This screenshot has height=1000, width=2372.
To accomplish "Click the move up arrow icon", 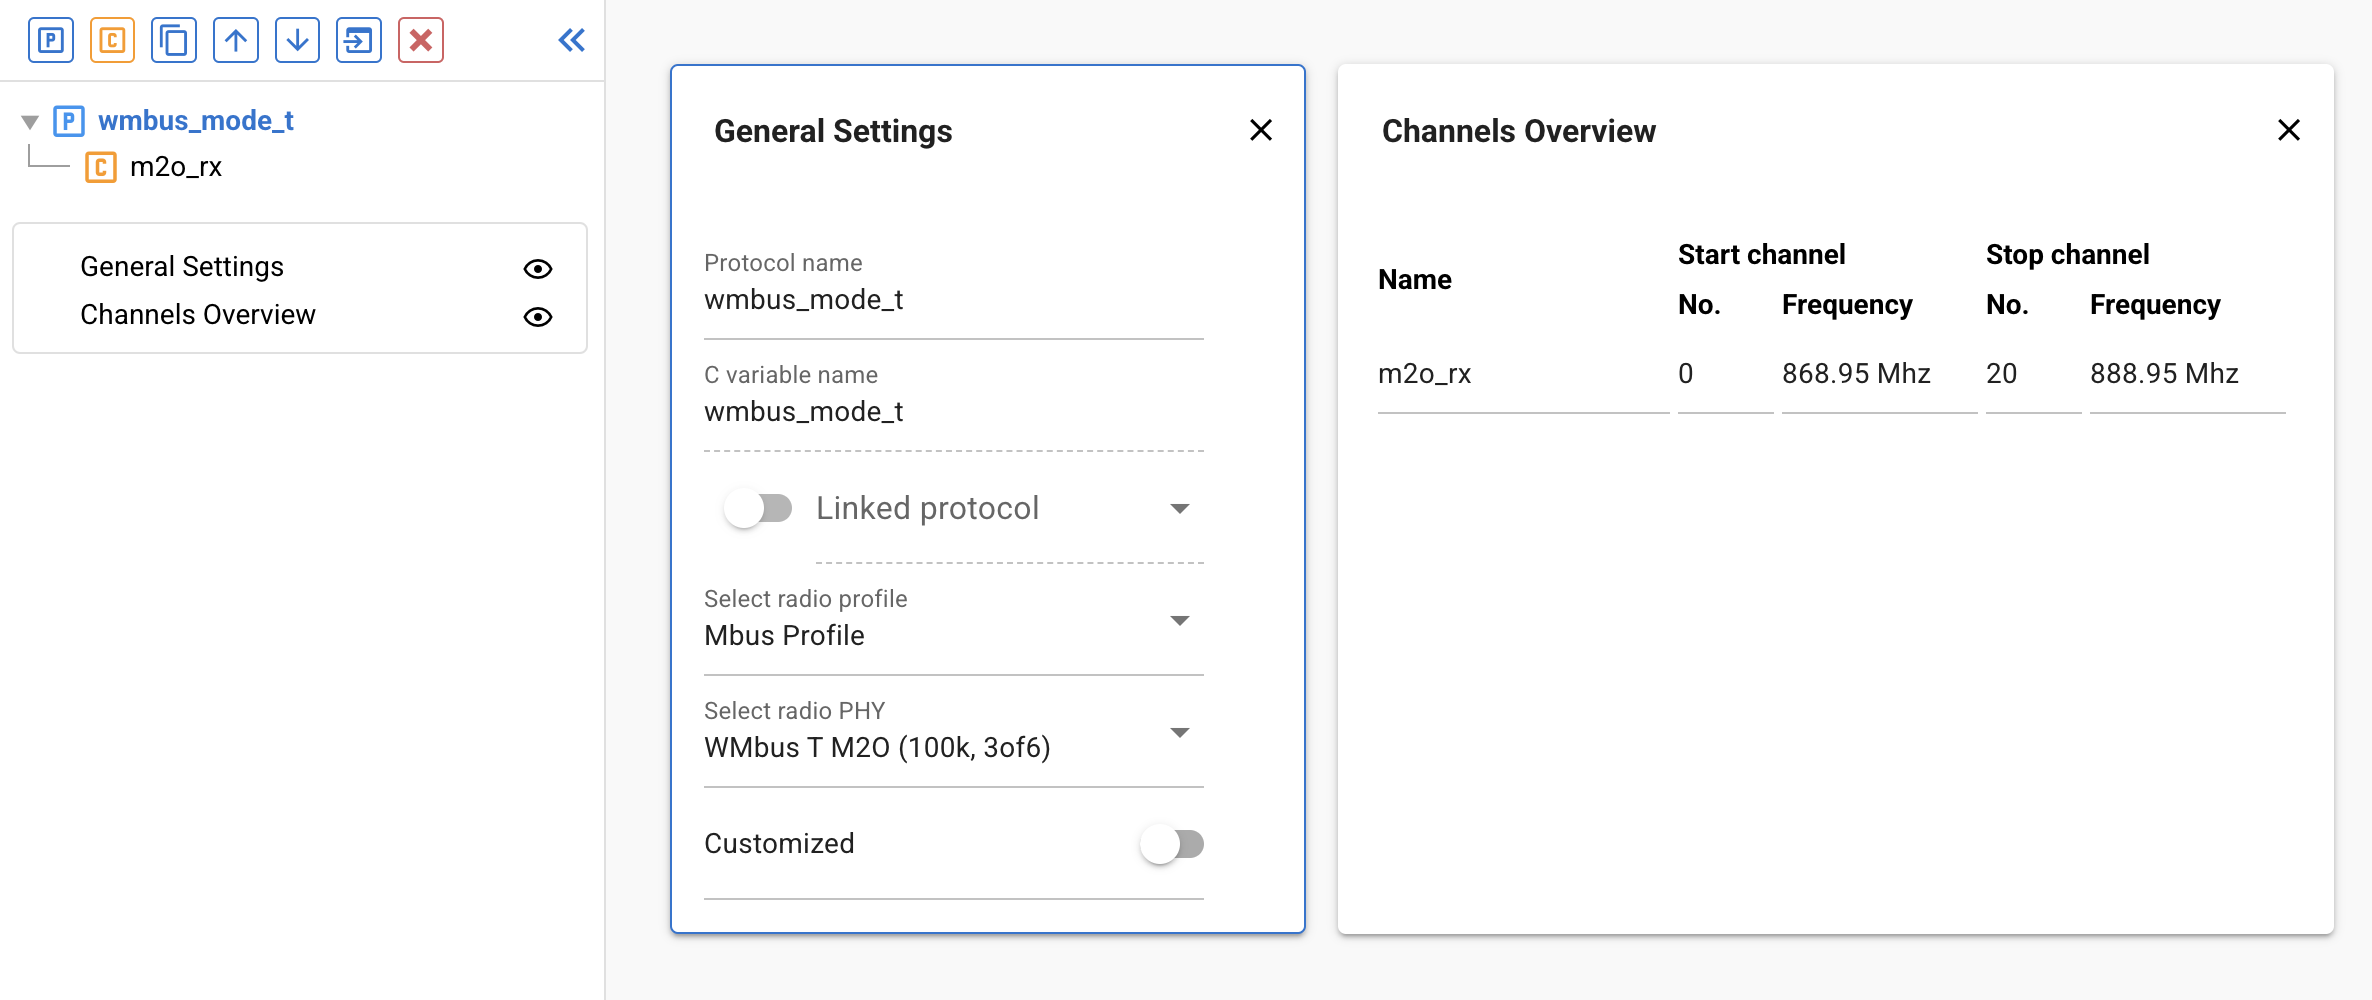I will click(236, 41).
